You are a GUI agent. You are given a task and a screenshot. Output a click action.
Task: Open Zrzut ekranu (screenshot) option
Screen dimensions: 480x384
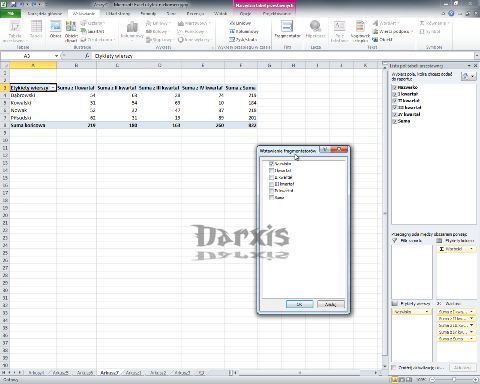click(x=98, y=40)
